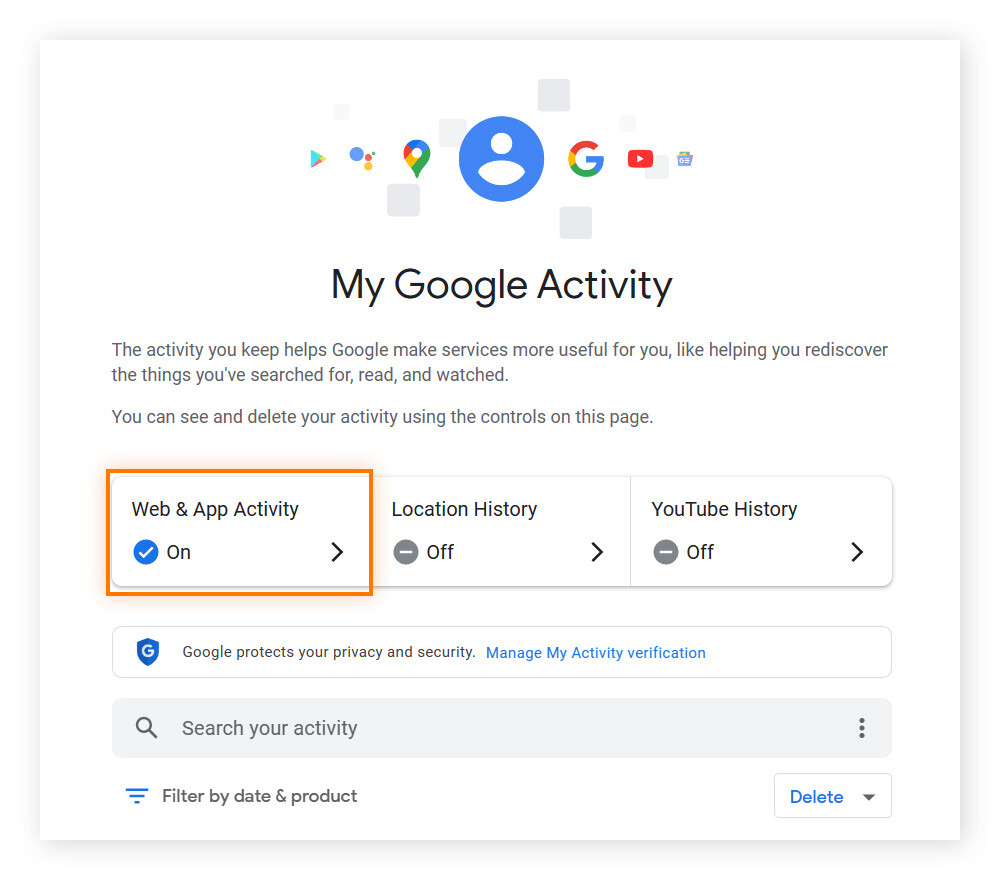
Task: Click the blue privacy shield icon
Action: [147, 652]
